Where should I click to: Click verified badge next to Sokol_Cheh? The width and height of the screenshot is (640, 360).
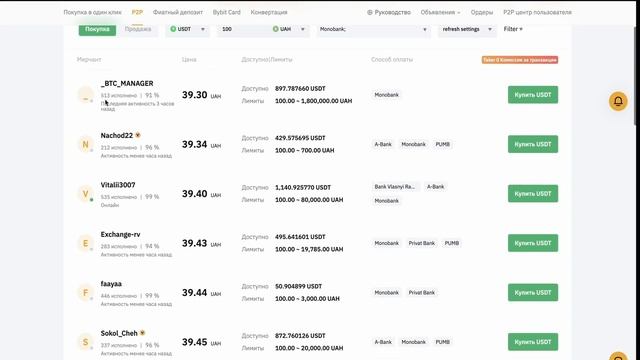[x=142, y=333]
